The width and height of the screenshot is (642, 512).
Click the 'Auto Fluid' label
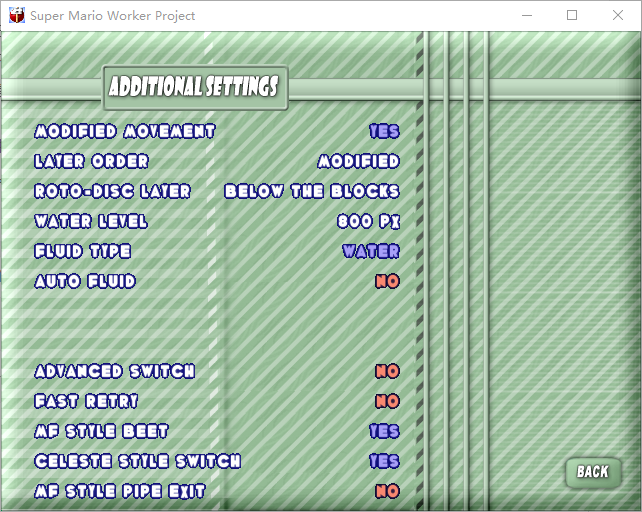tap(85, 281)
